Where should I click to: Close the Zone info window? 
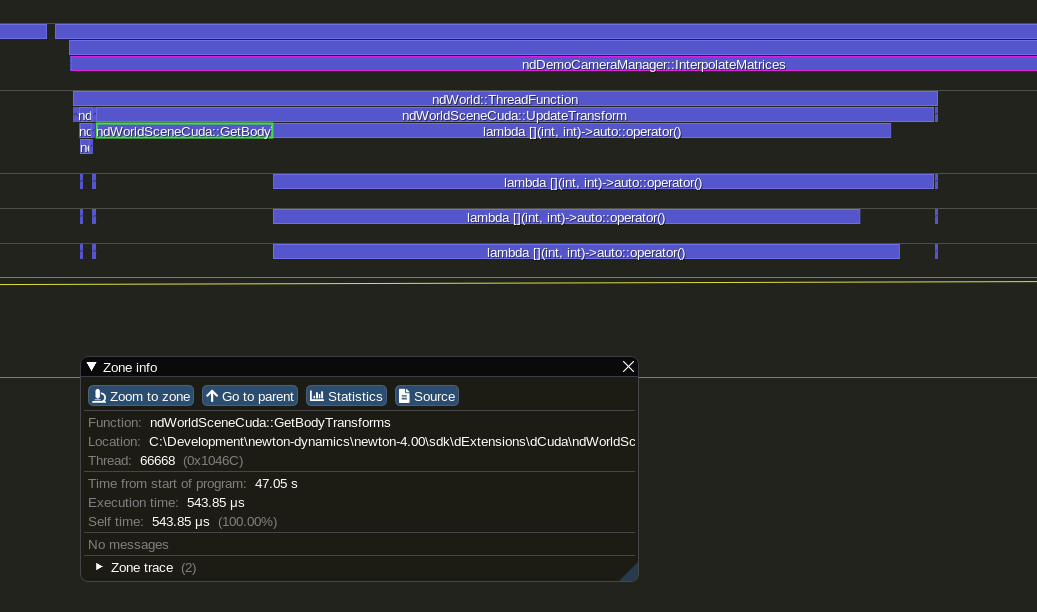coord(628,367)
